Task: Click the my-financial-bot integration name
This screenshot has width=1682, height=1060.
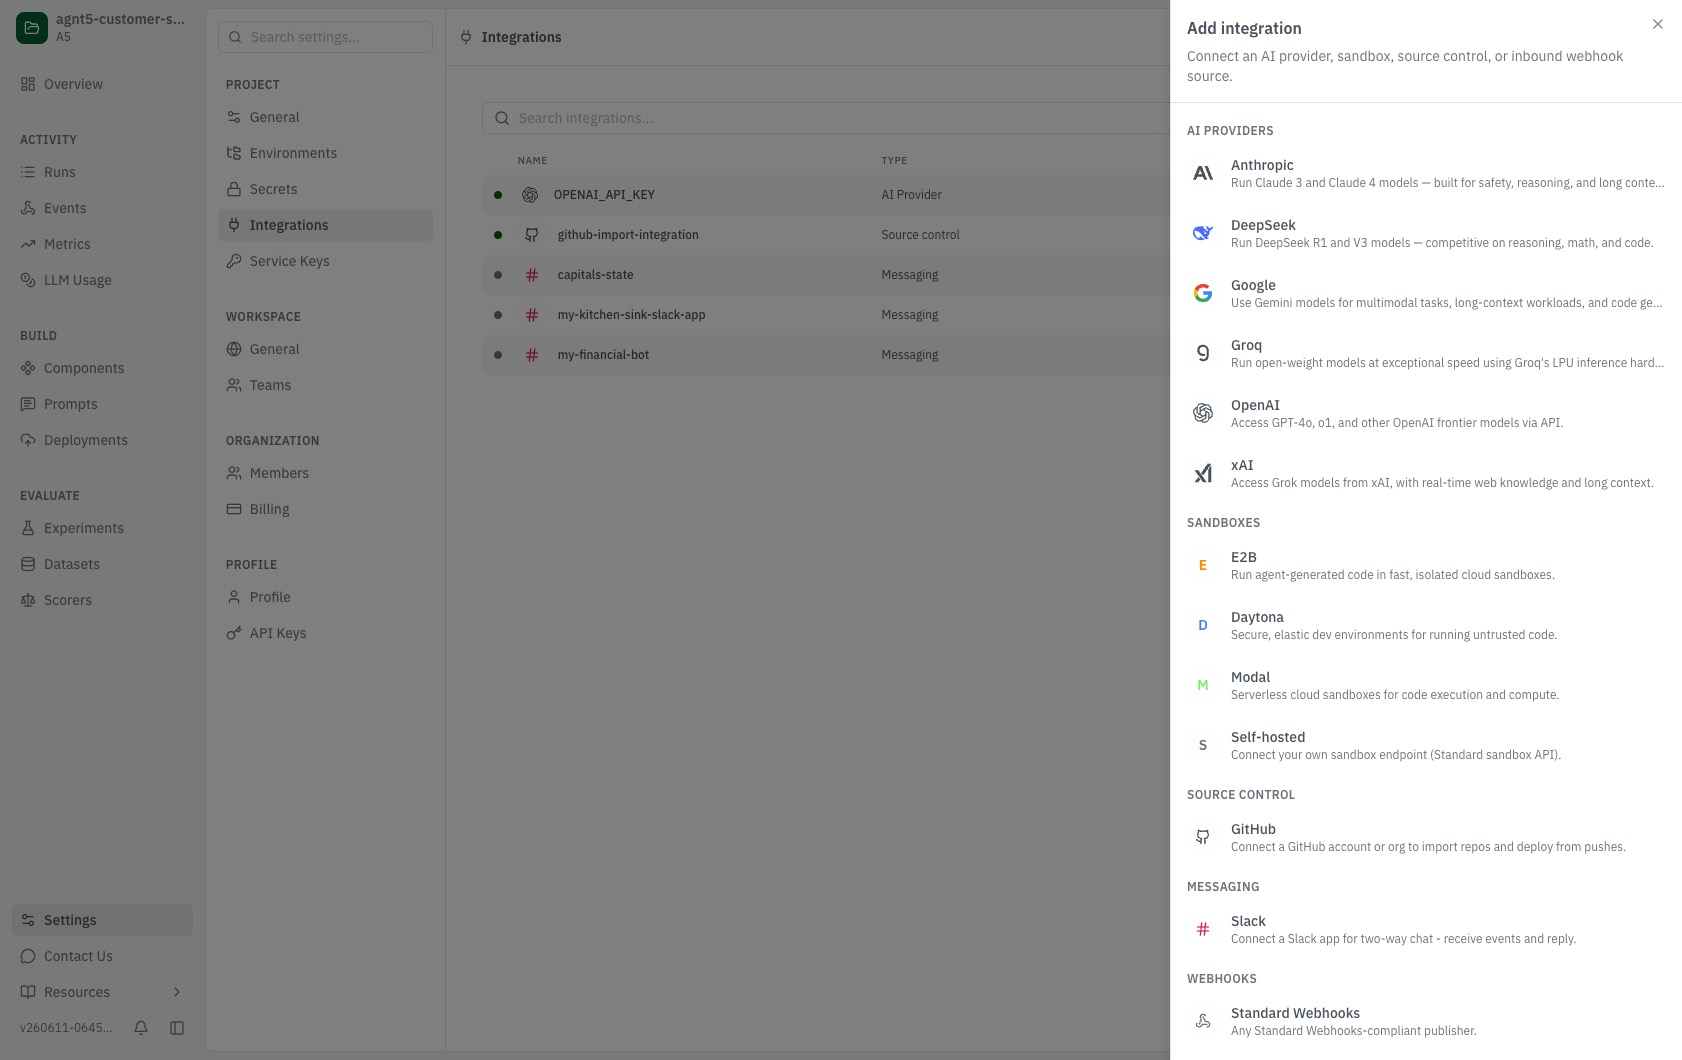Action: pyautogui.click(x=603, y=355)
